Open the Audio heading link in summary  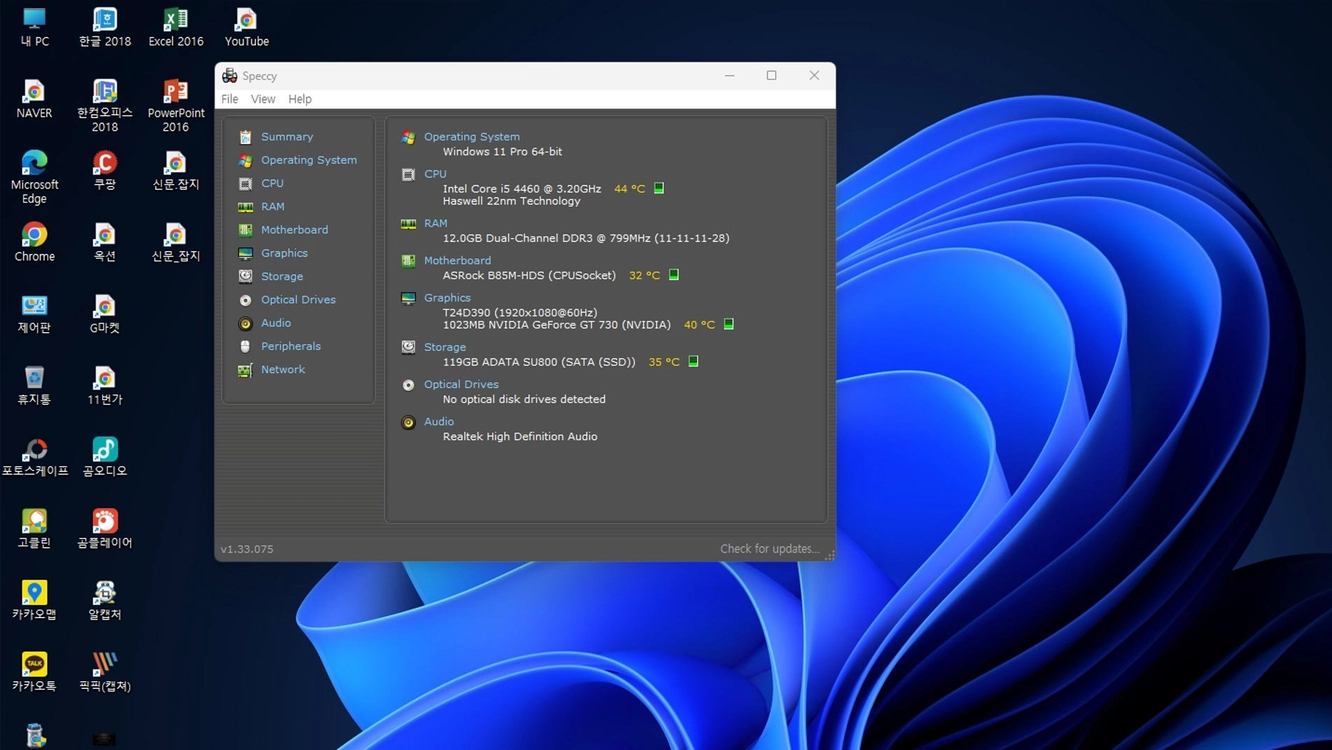[439, 422]
